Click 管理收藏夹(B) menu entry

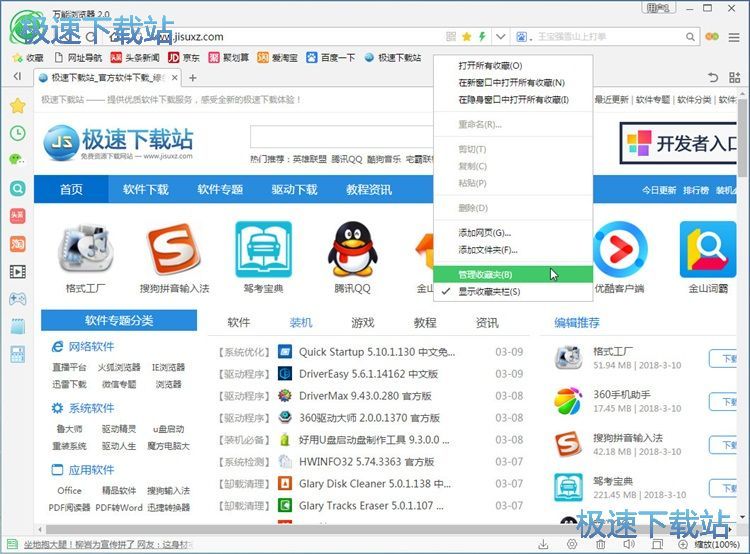click(513, 275)
